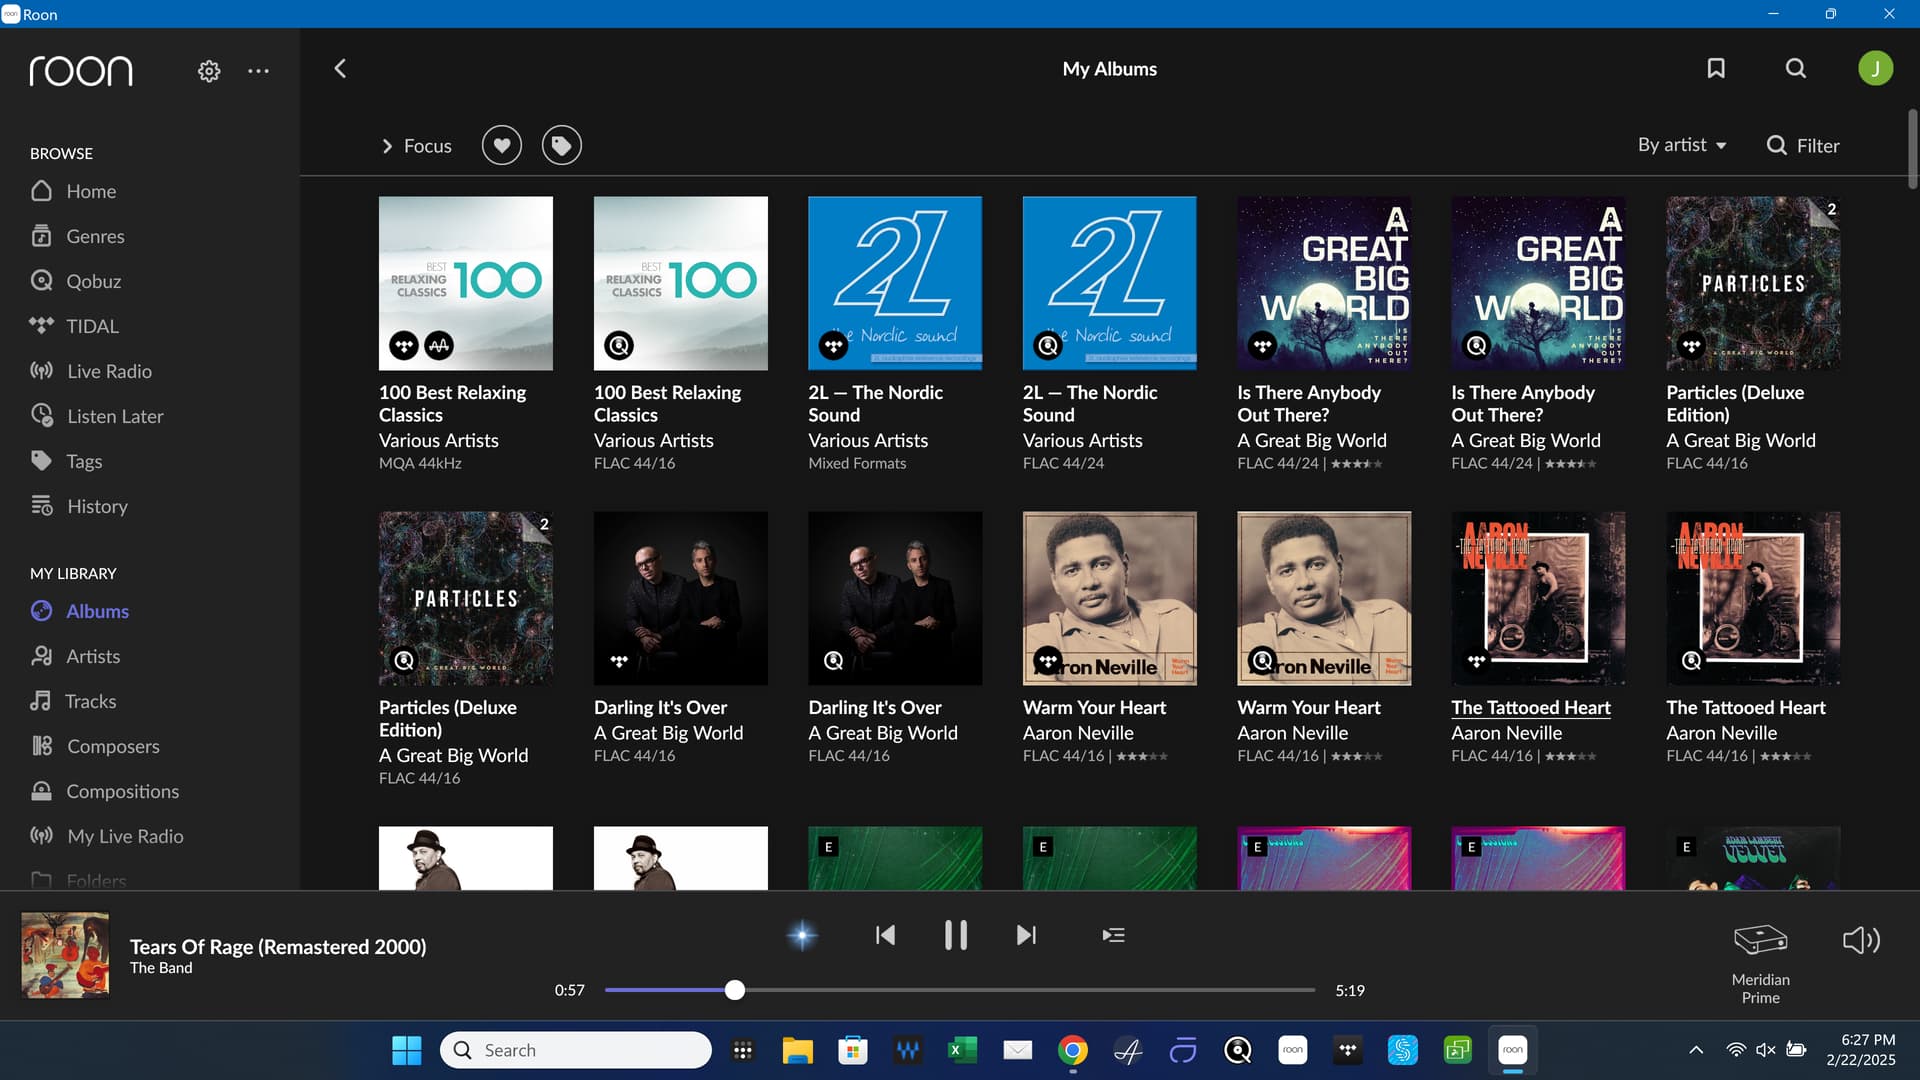Open the bookmarks icon
The width and height of the screenshot is (1920, 1080).
[x=1716, y=68]
